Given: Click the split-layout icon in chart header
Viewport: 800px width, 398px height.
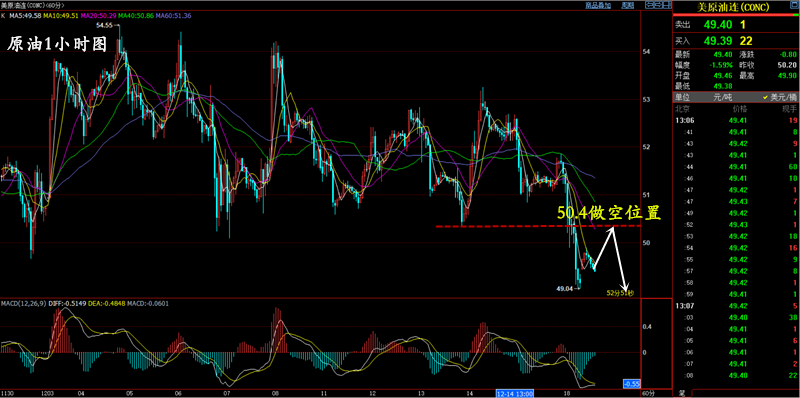Looking at the screenshot, I should pos(667,5).
